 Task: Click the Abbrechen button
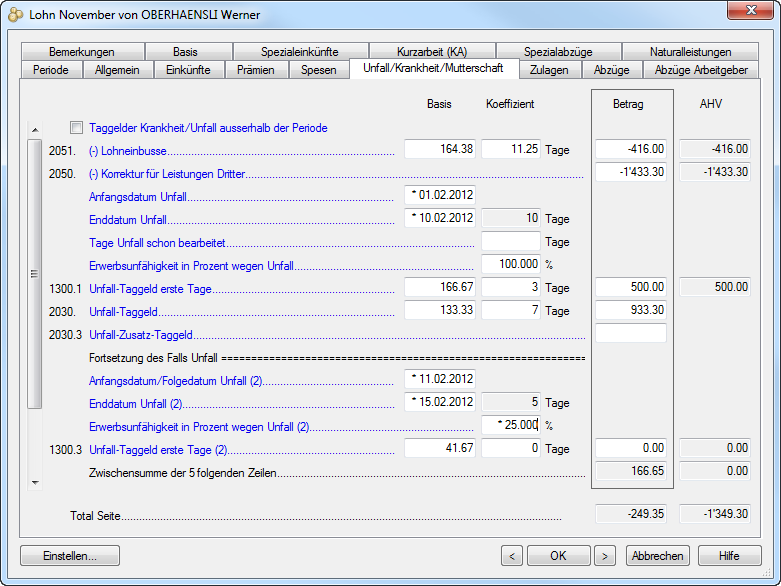pos(657,556)
